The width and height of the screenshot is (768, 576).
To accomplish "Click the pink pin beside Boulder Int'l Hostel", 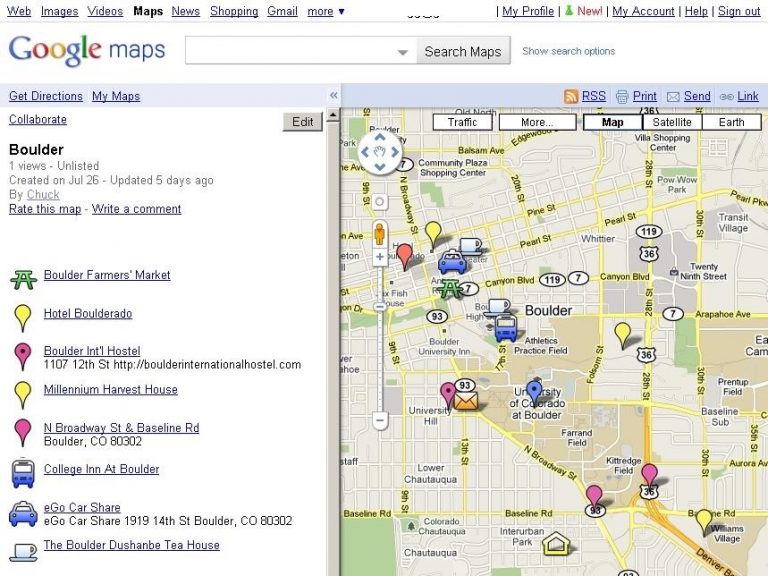I will 23,356.
